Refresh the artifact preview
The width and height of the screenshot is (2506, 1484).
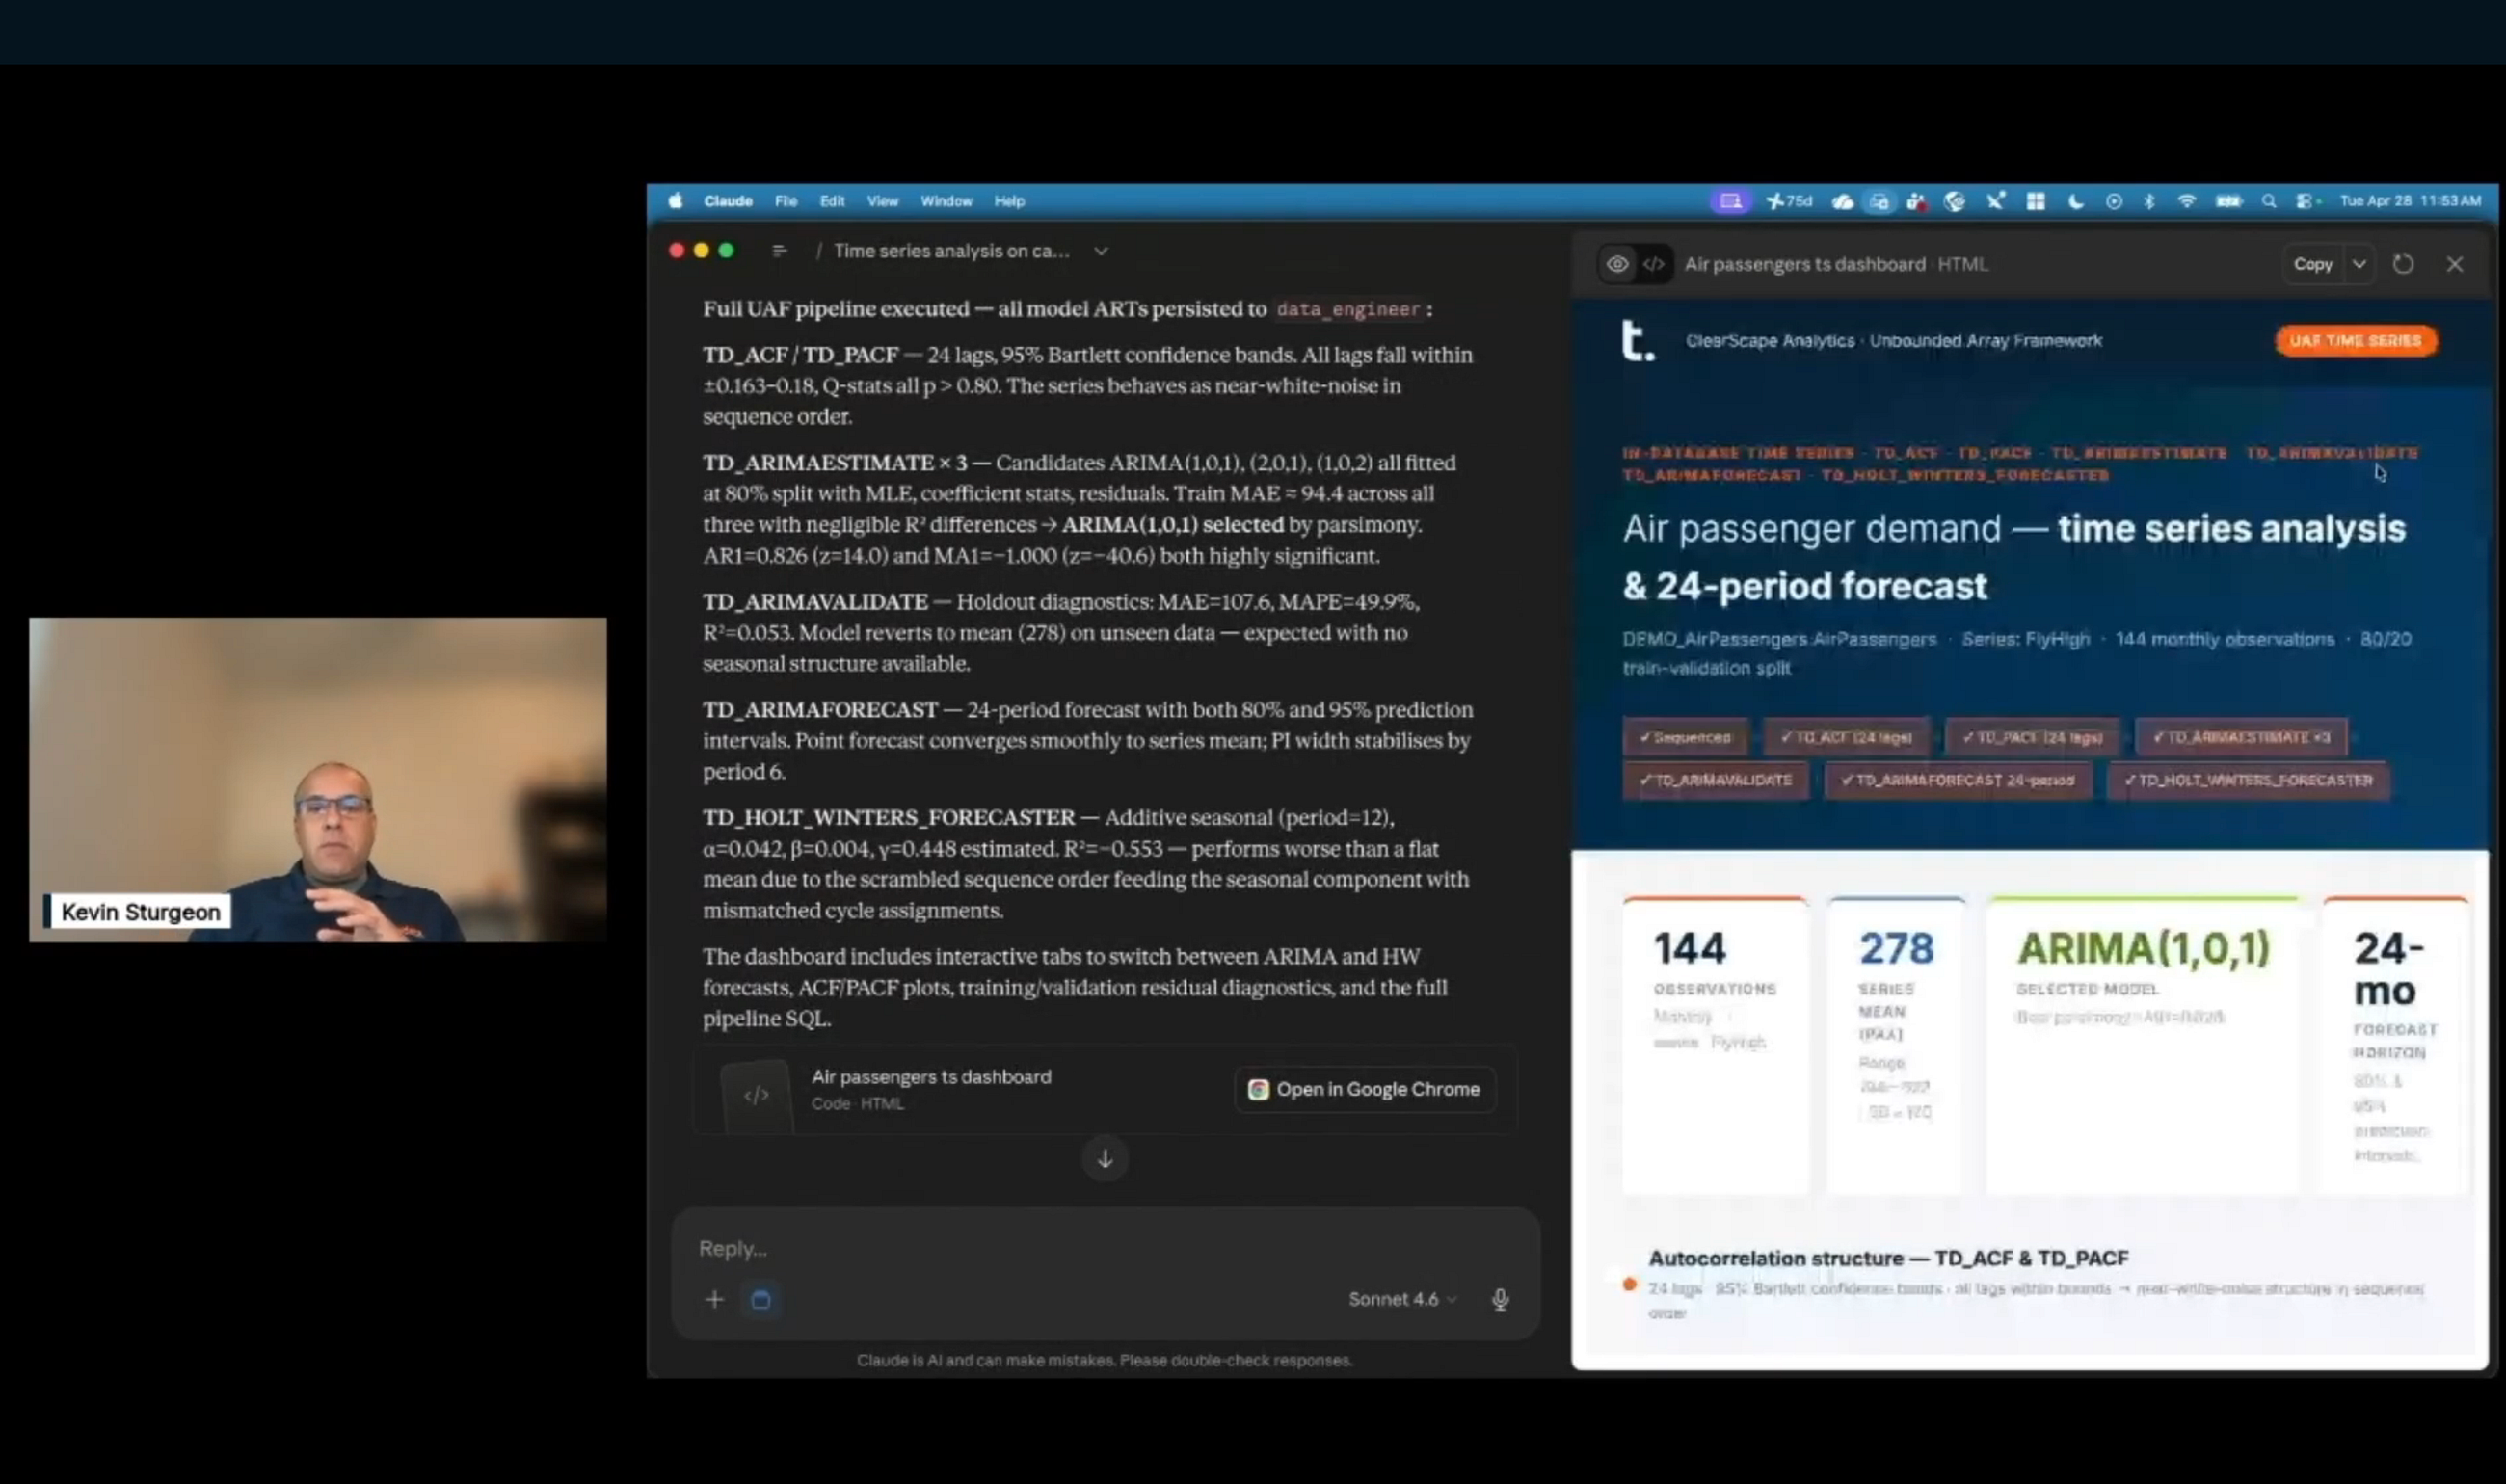point(2402,264)
